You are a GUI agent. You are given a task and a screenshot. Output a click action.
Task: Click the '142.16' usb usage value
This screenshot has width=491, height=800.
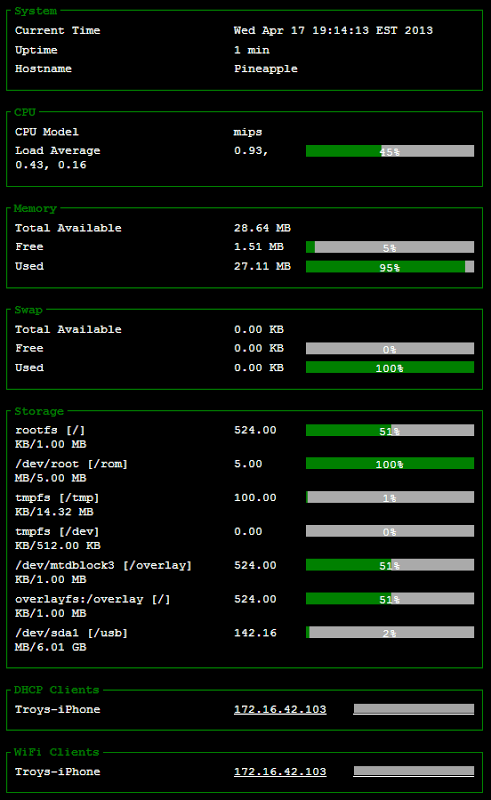tap(255, 633)
